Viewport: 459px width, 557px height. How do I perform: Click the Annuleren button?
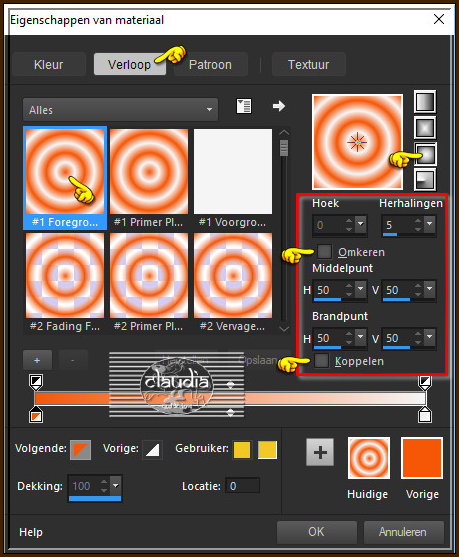pyautogui.click(x=404, y=532)
